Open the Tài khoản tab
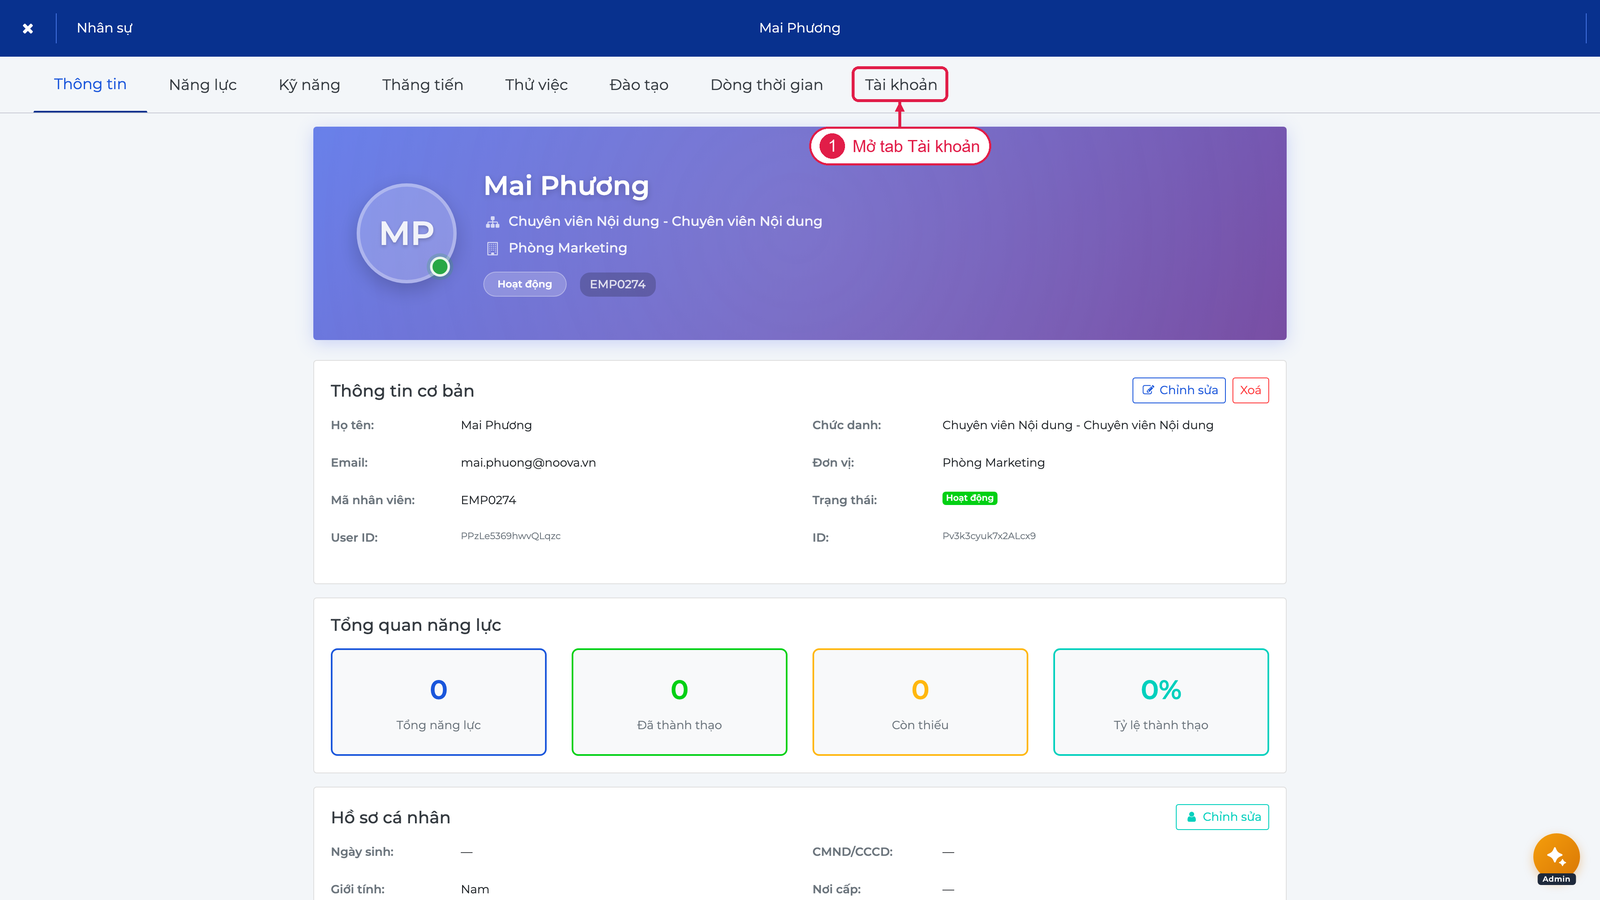Screen dimensions: 1600x900 tap(901, 85)
